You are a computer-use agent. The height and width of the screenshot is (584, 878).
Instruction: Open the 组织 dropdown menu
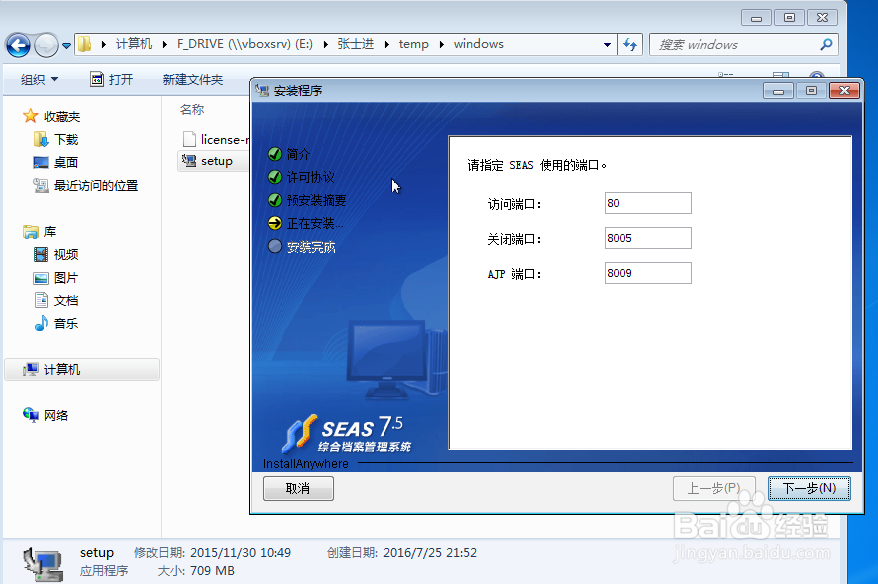coord(37,80)
